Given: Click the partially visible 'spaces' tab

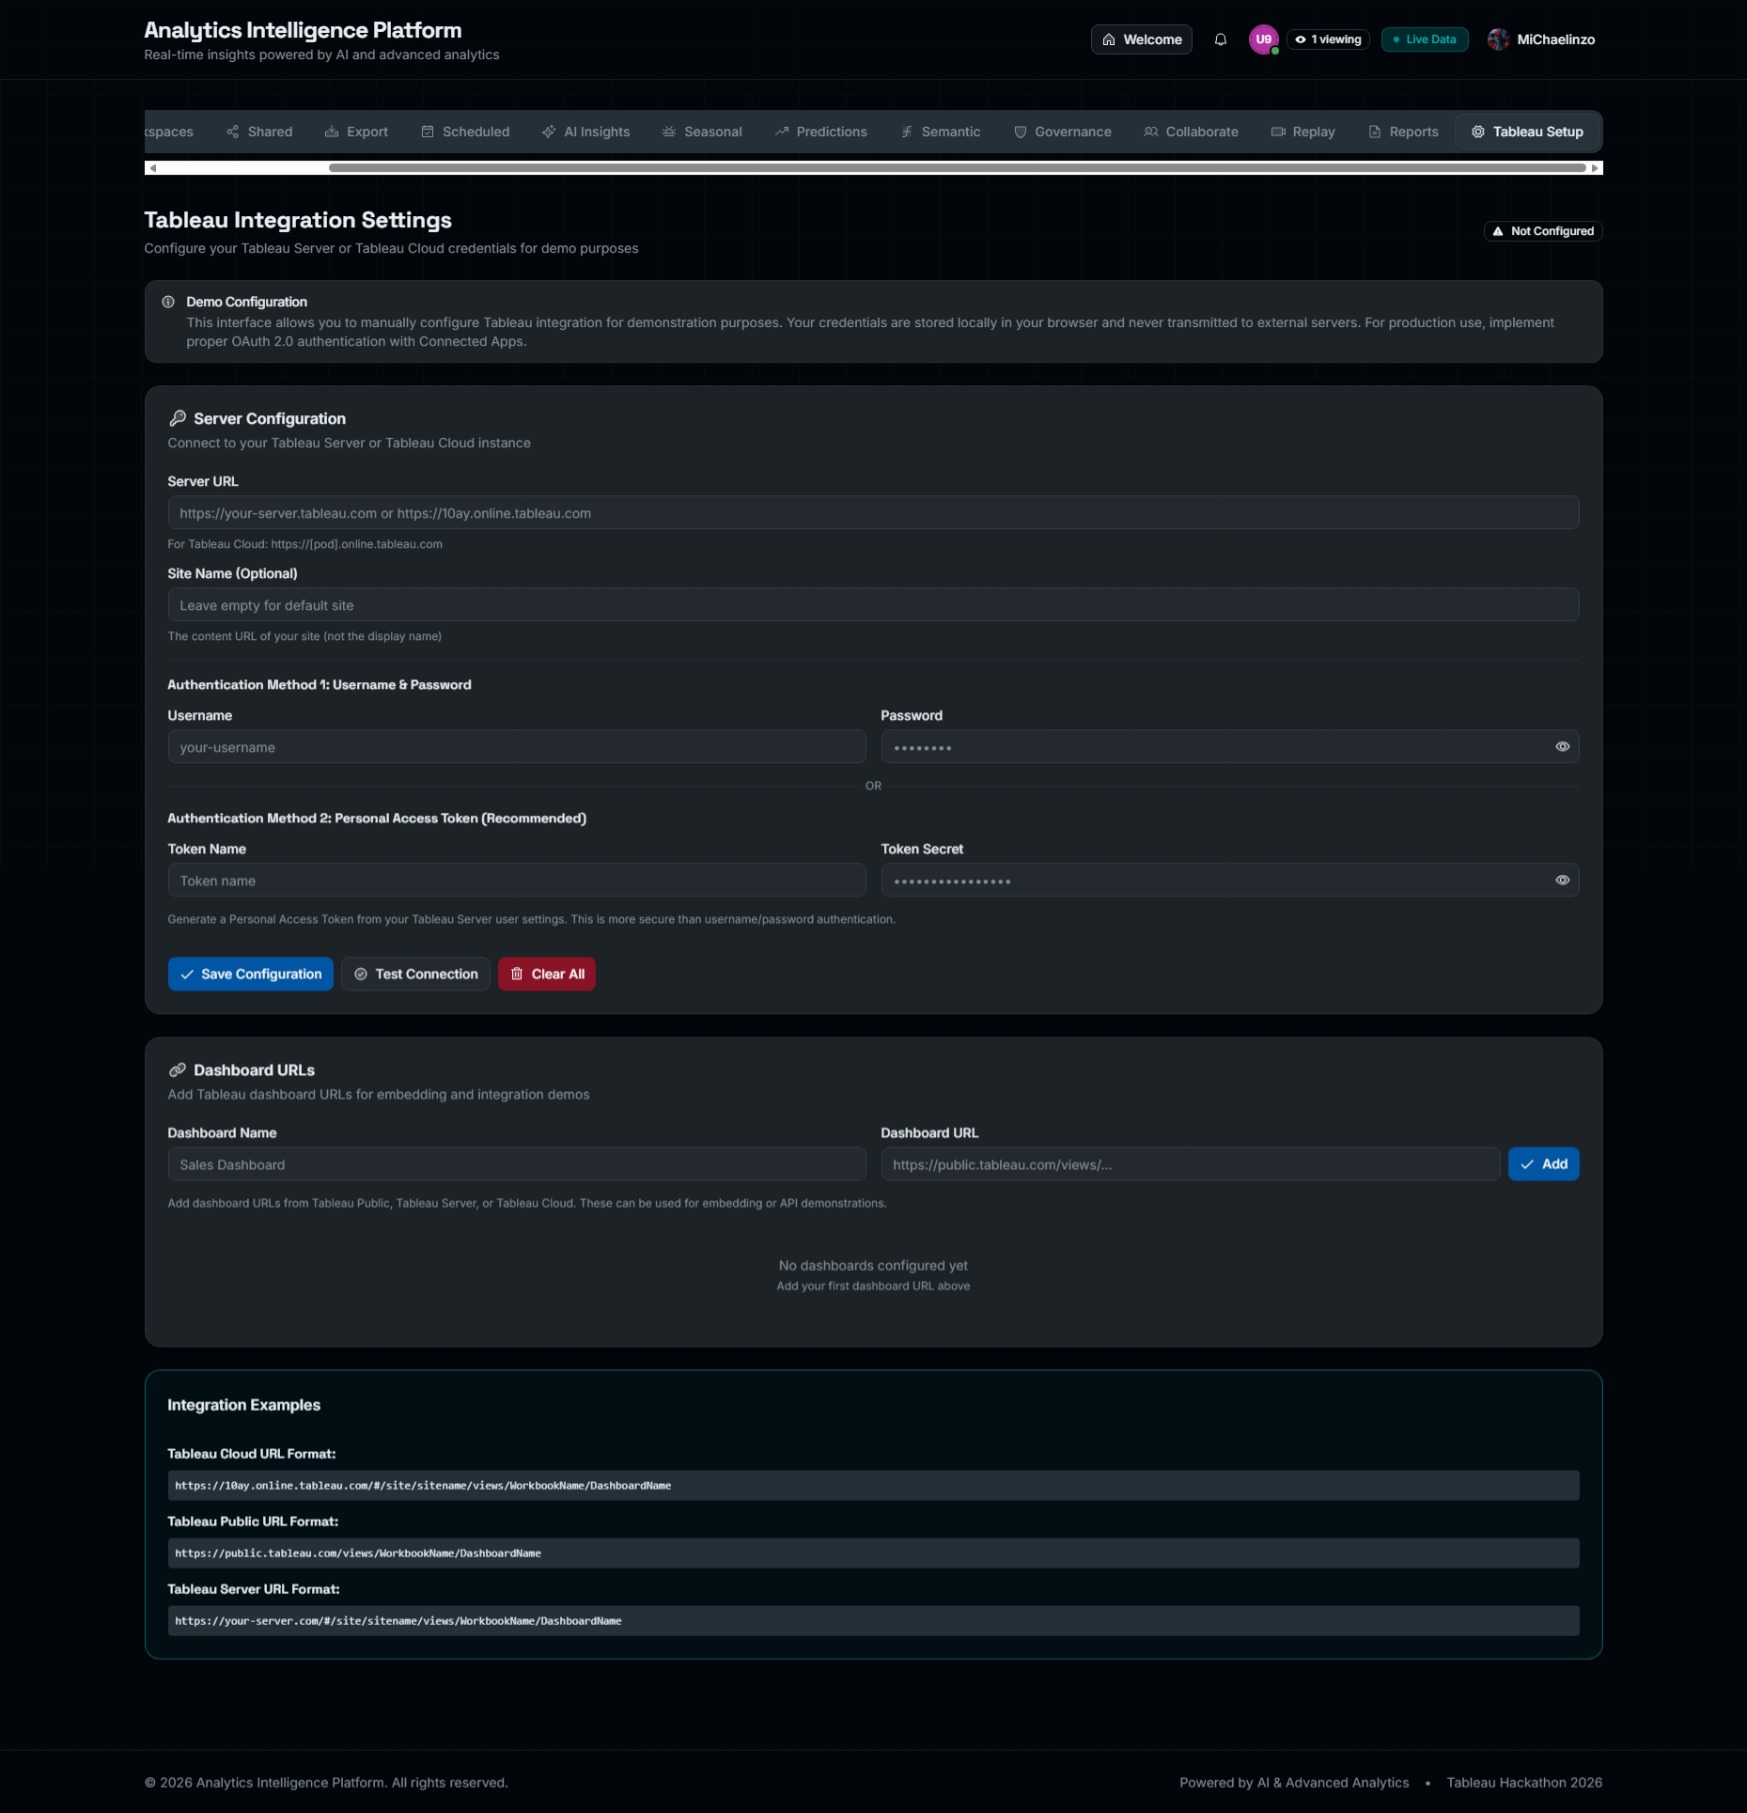Looking at the screenshot, I should pos(170,132).
